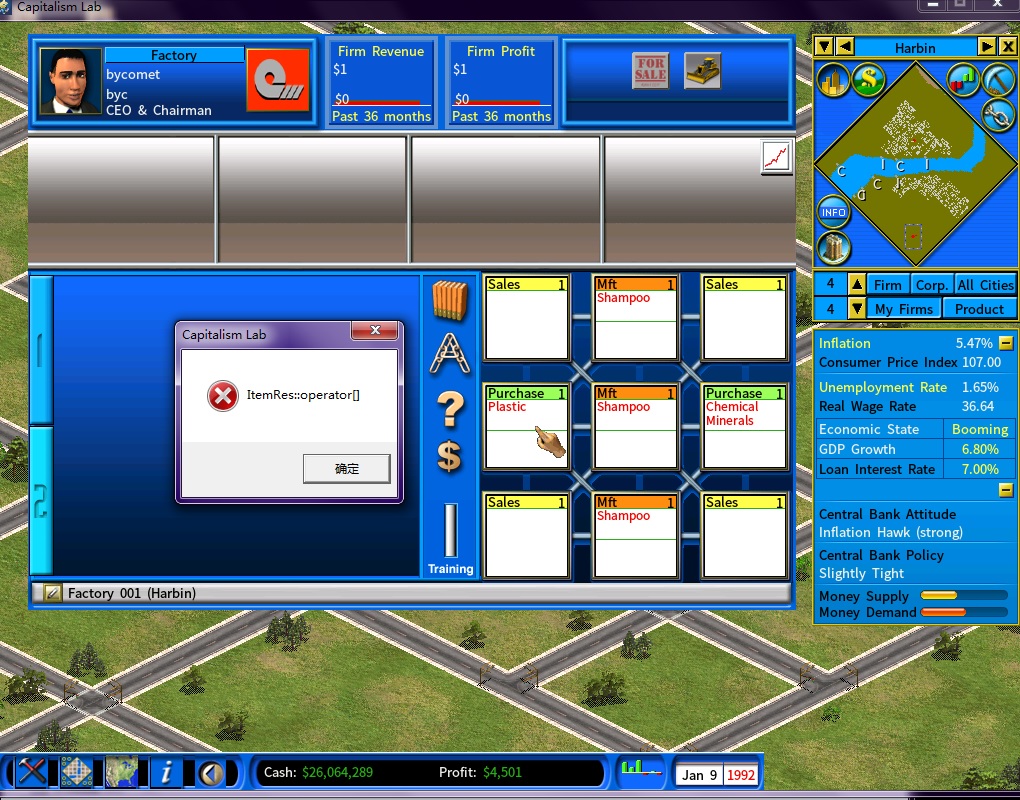Open the world map icon in bottom bar
The width and height of the screenshot is (1020, 800).
pos(122,772)
